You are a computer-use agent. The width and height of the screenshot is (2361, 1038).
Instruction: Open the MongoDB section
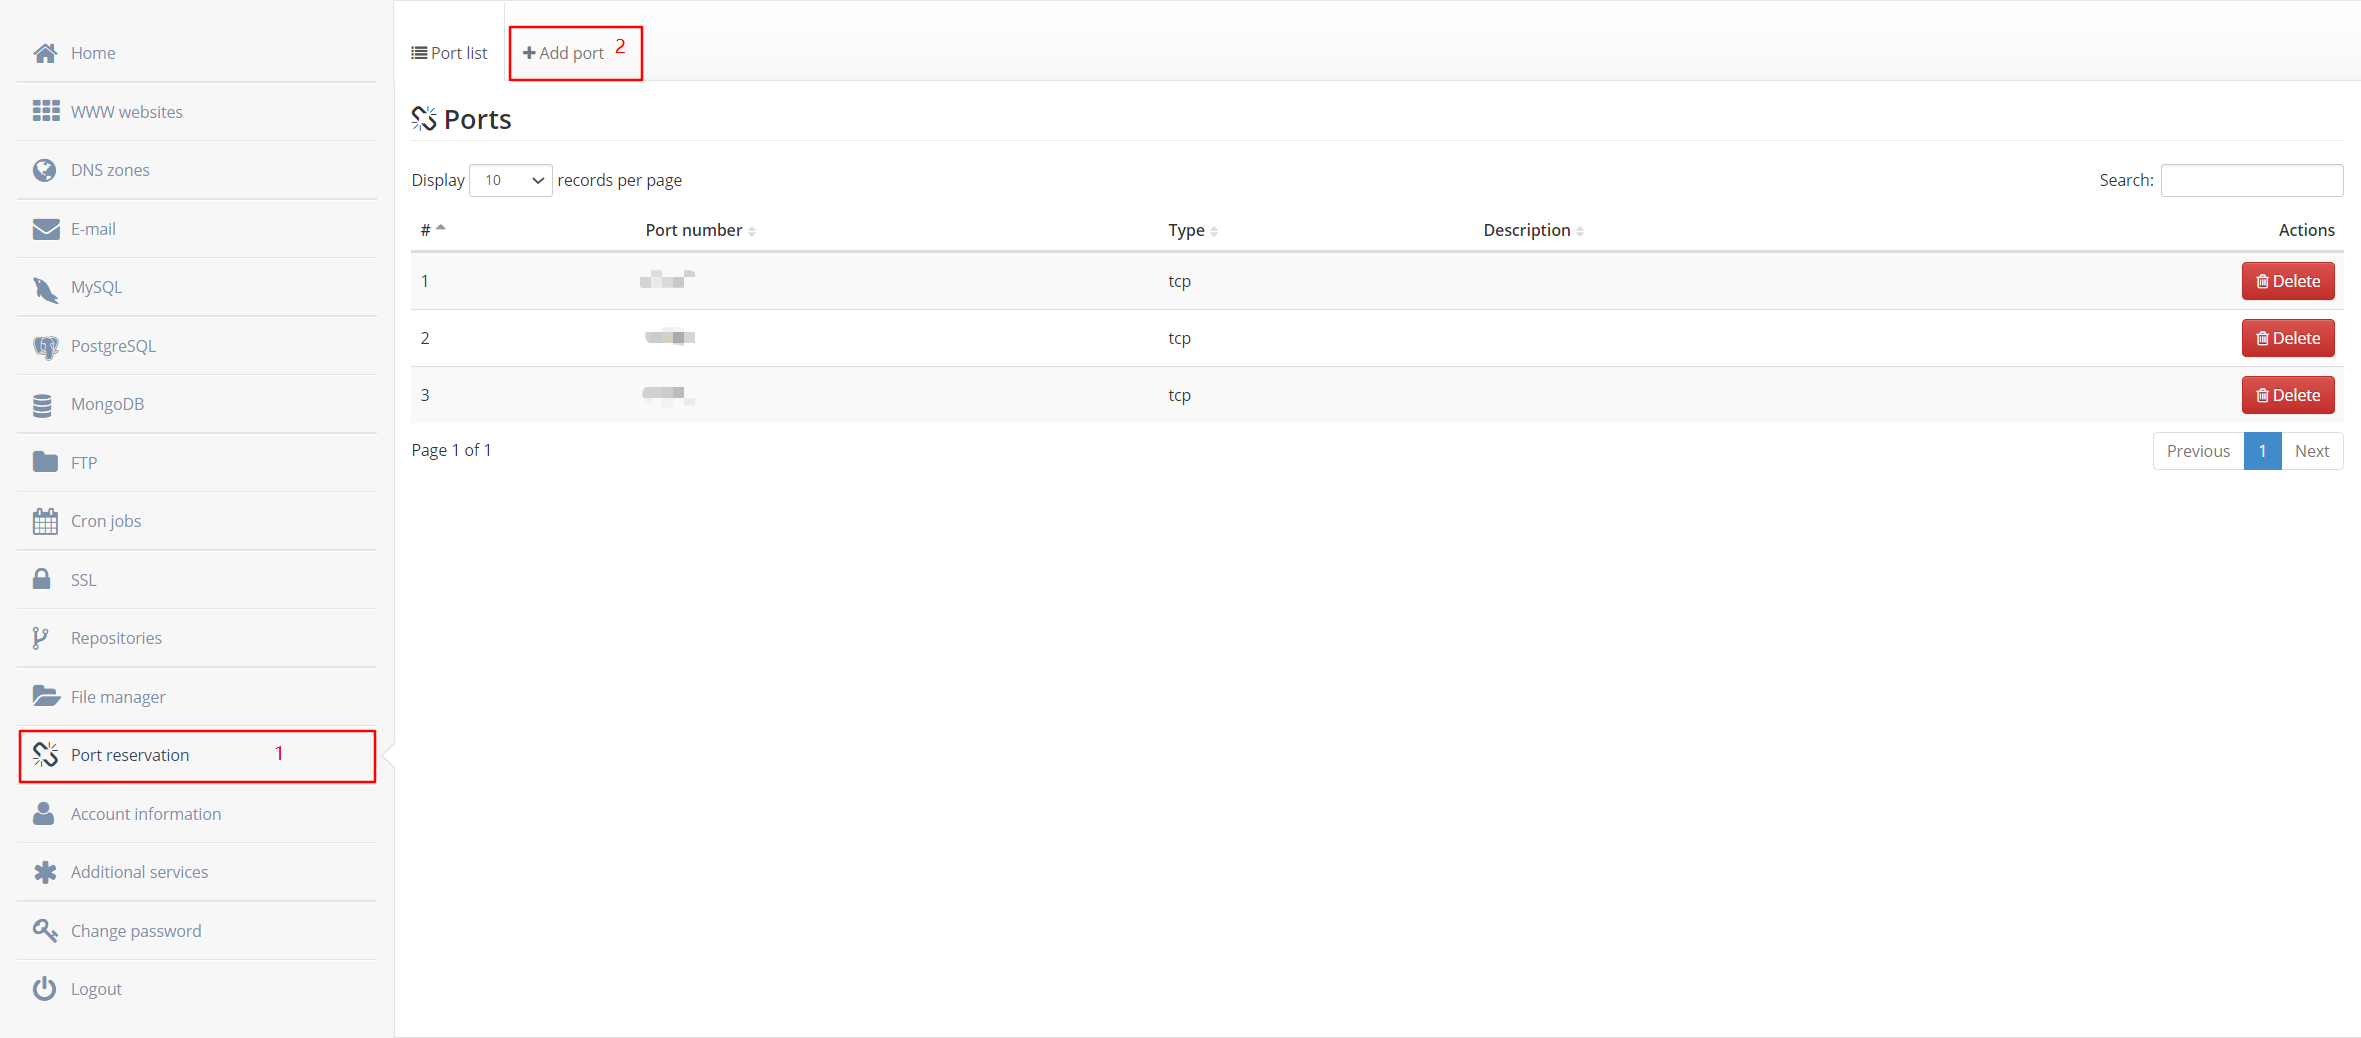coord(106,403)
